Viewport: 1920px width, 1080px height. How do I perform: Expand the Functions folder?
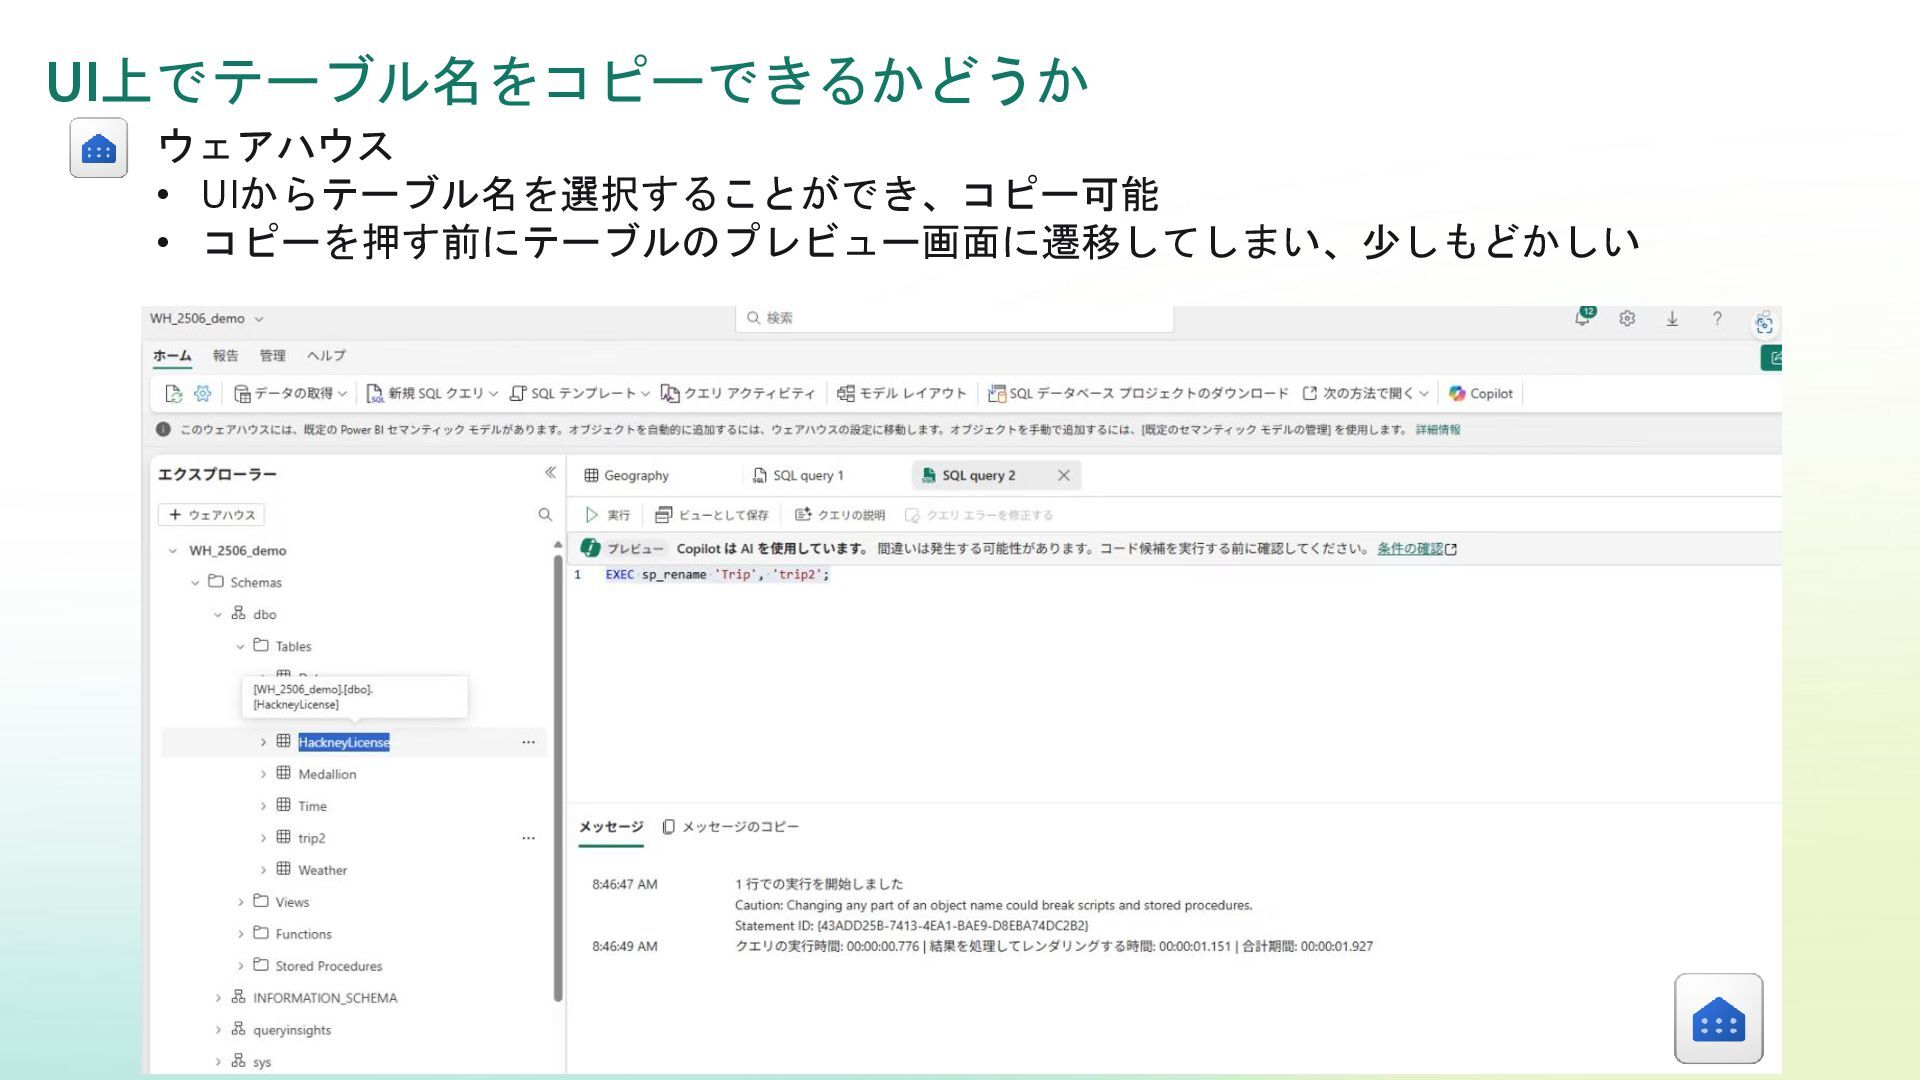tap(240, 934)
